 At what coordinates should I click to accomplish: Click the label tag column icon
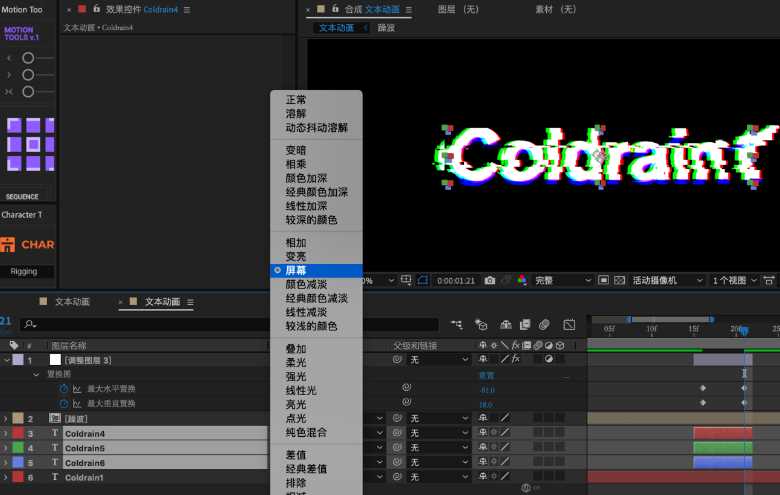click(14, 345)
